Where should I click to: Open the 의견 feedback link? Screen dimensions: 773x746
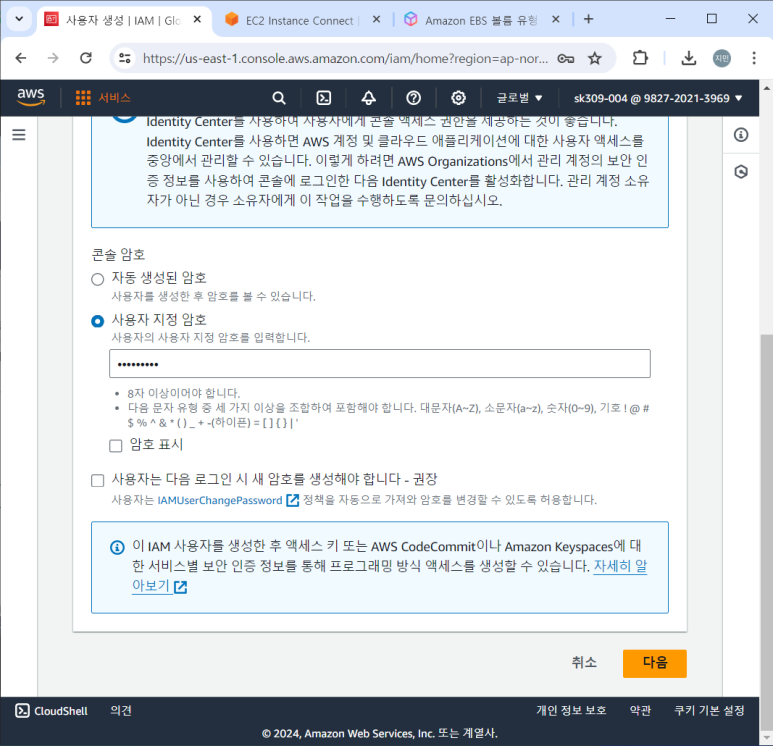point(121,710)
